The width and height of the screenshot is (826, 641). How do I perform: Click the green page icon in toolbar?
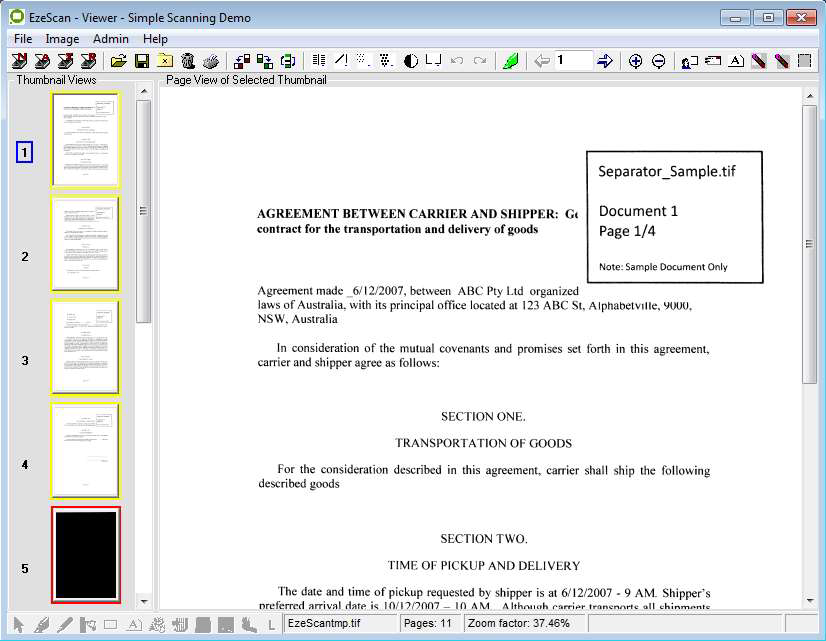510,61
